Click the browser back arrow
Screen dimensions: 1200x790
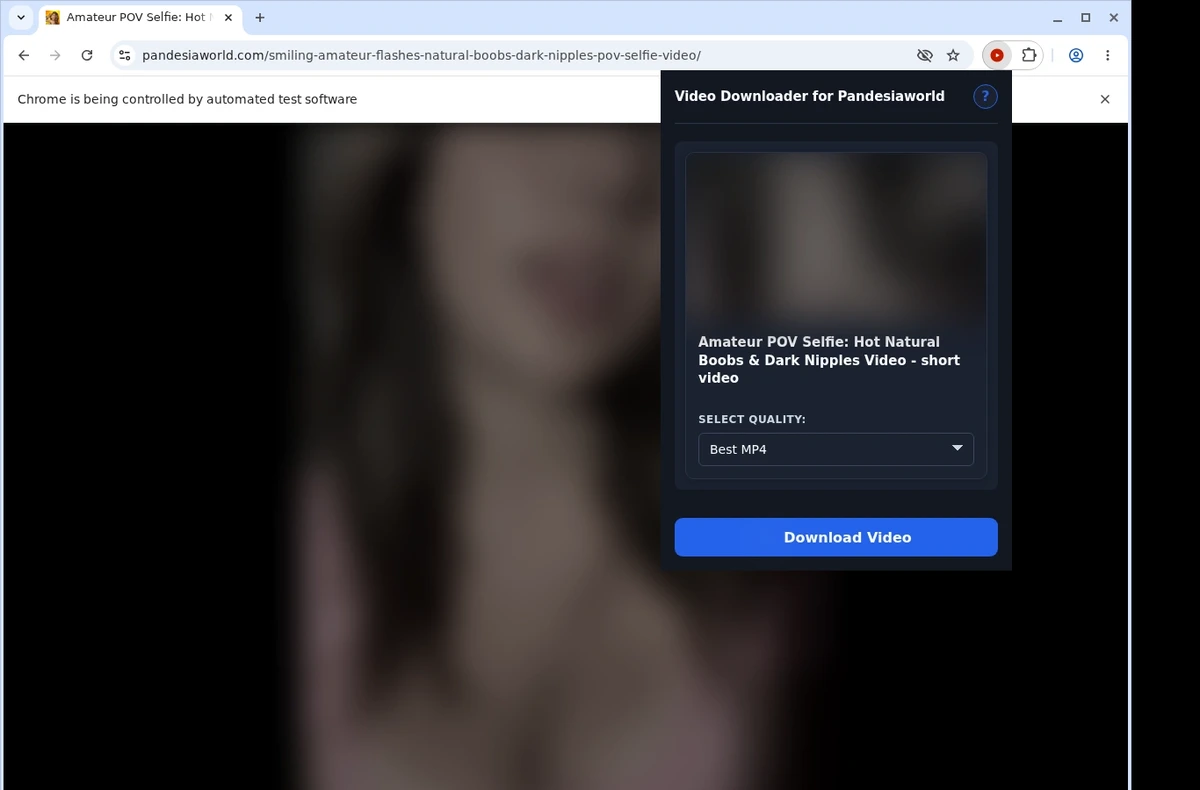24,56
